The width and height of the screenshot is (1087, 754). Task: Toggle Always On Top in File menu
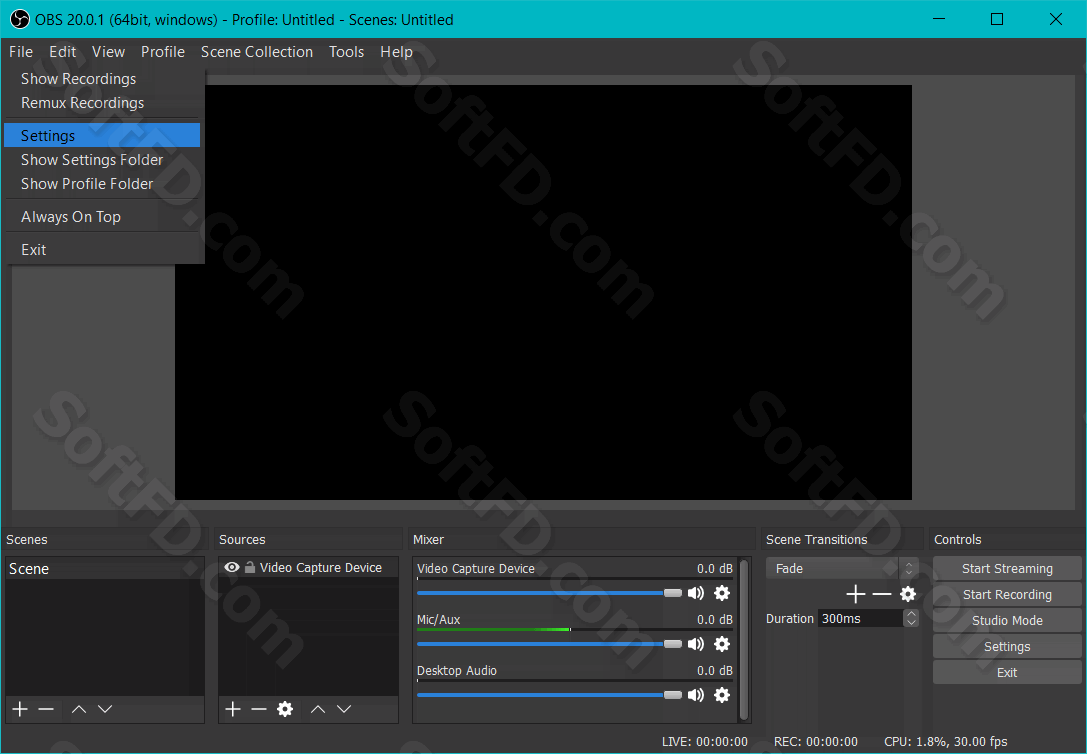tap(102, 217)
